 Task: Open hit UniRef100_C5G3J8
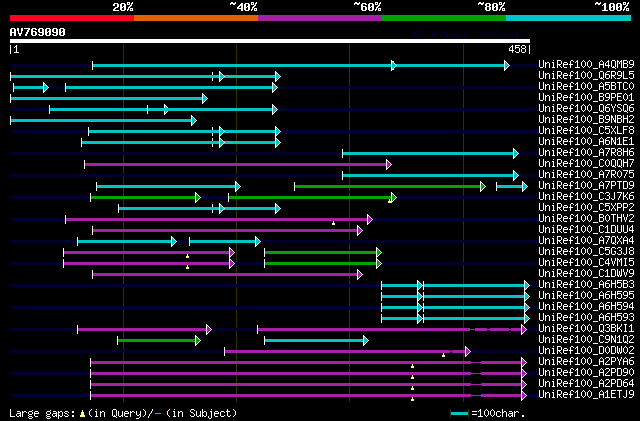pyautogui.click(x=586, y=252)
